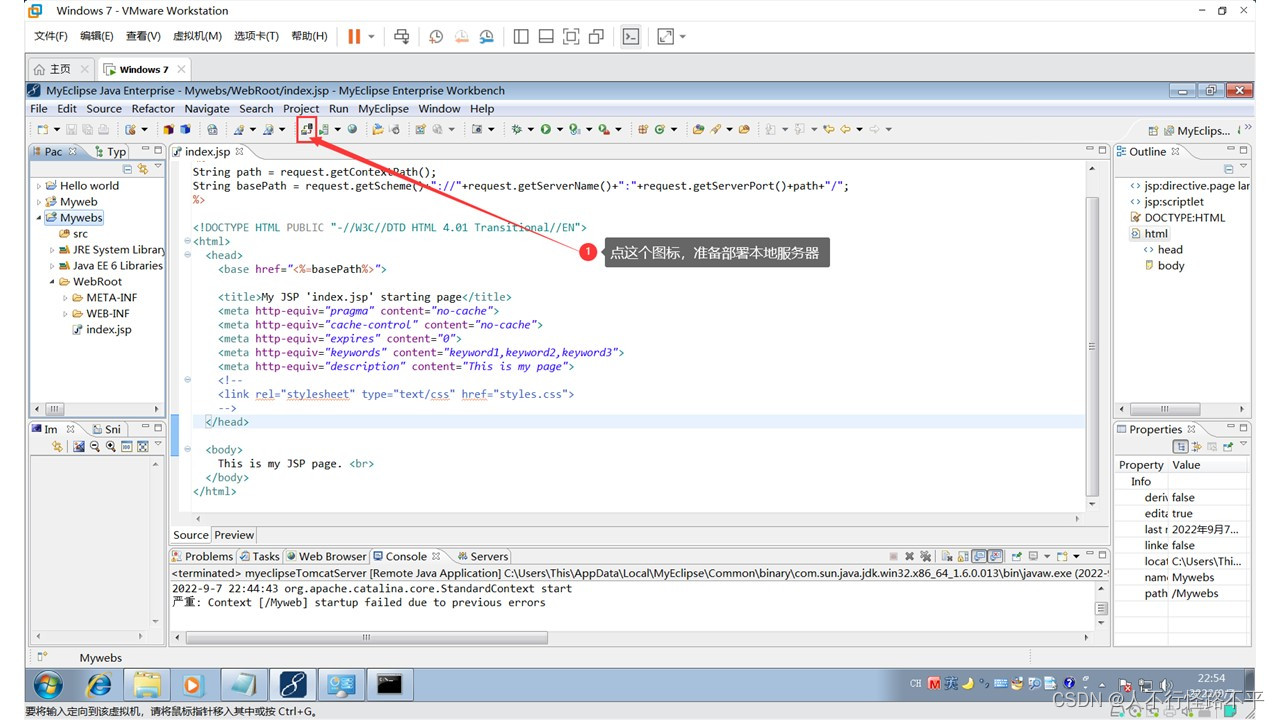Collapse the Mywebs project node
This screenshot has width=1280, height=720.
tap(39, 218)
